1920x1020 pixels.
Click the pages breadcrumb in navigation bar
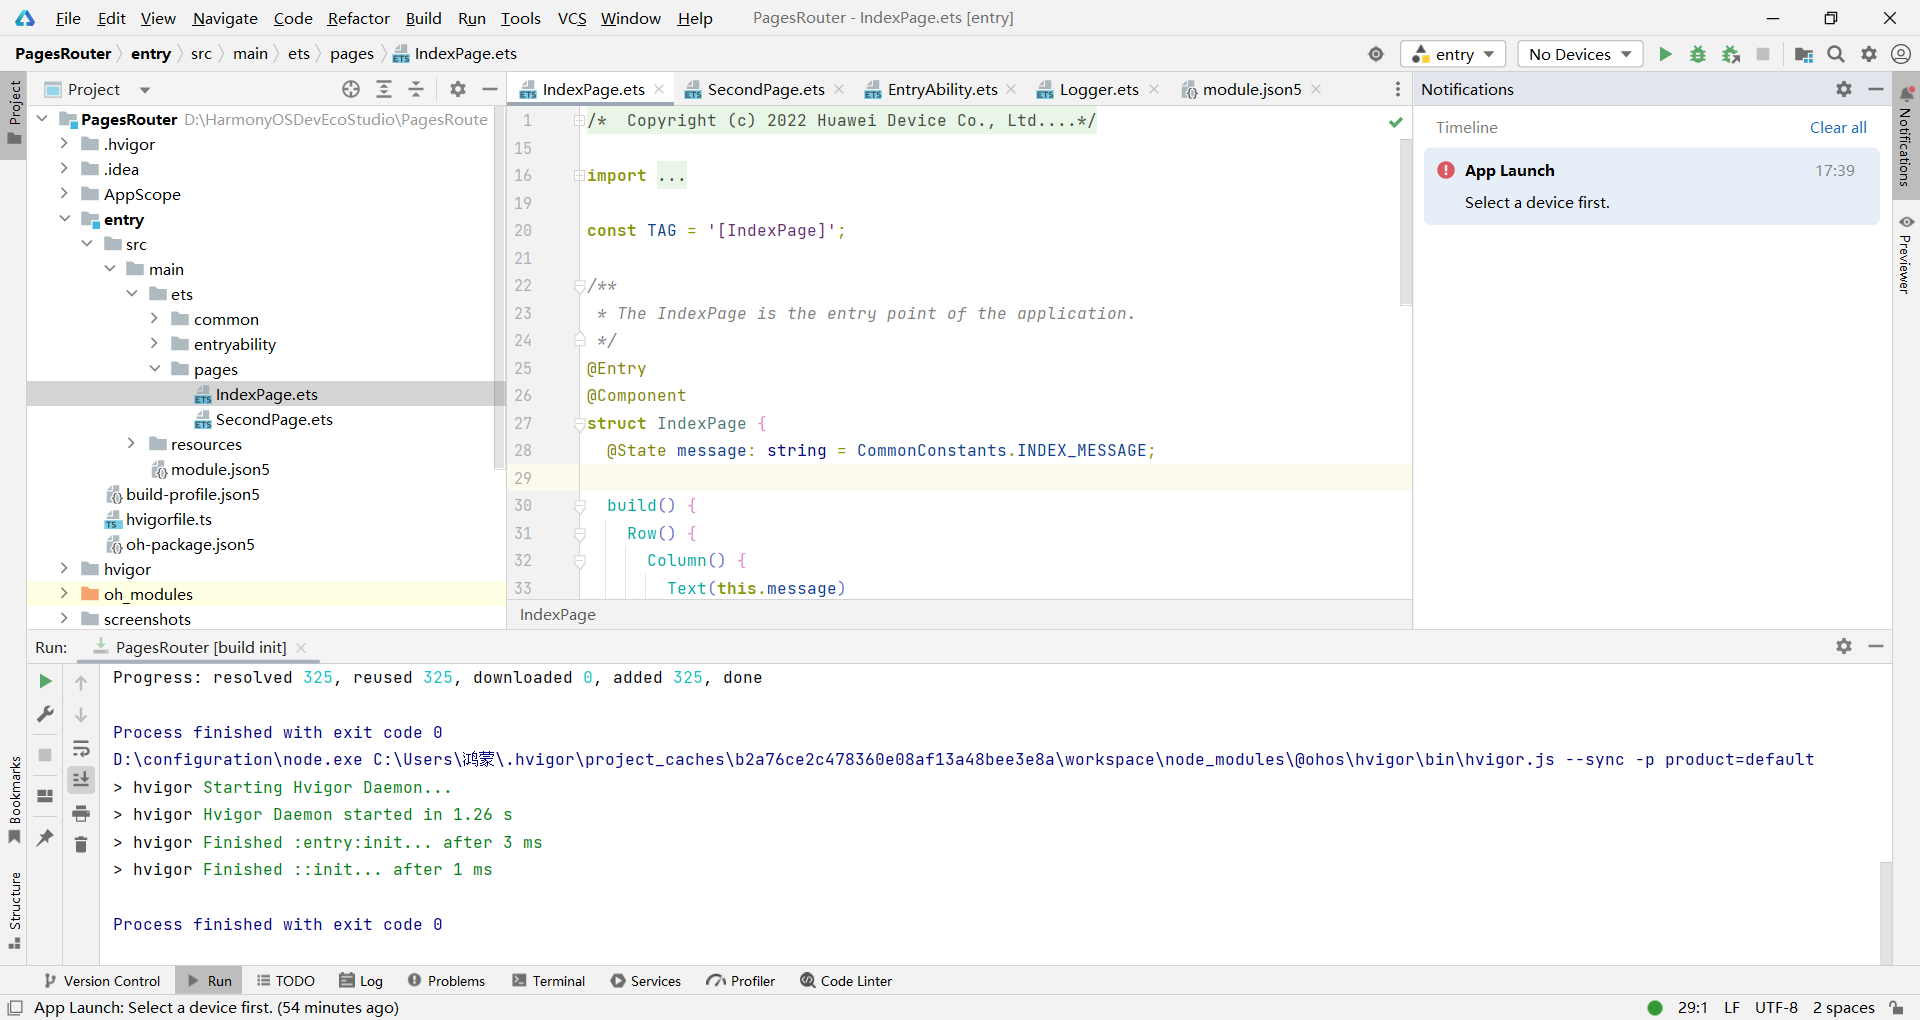pos(352,54)
